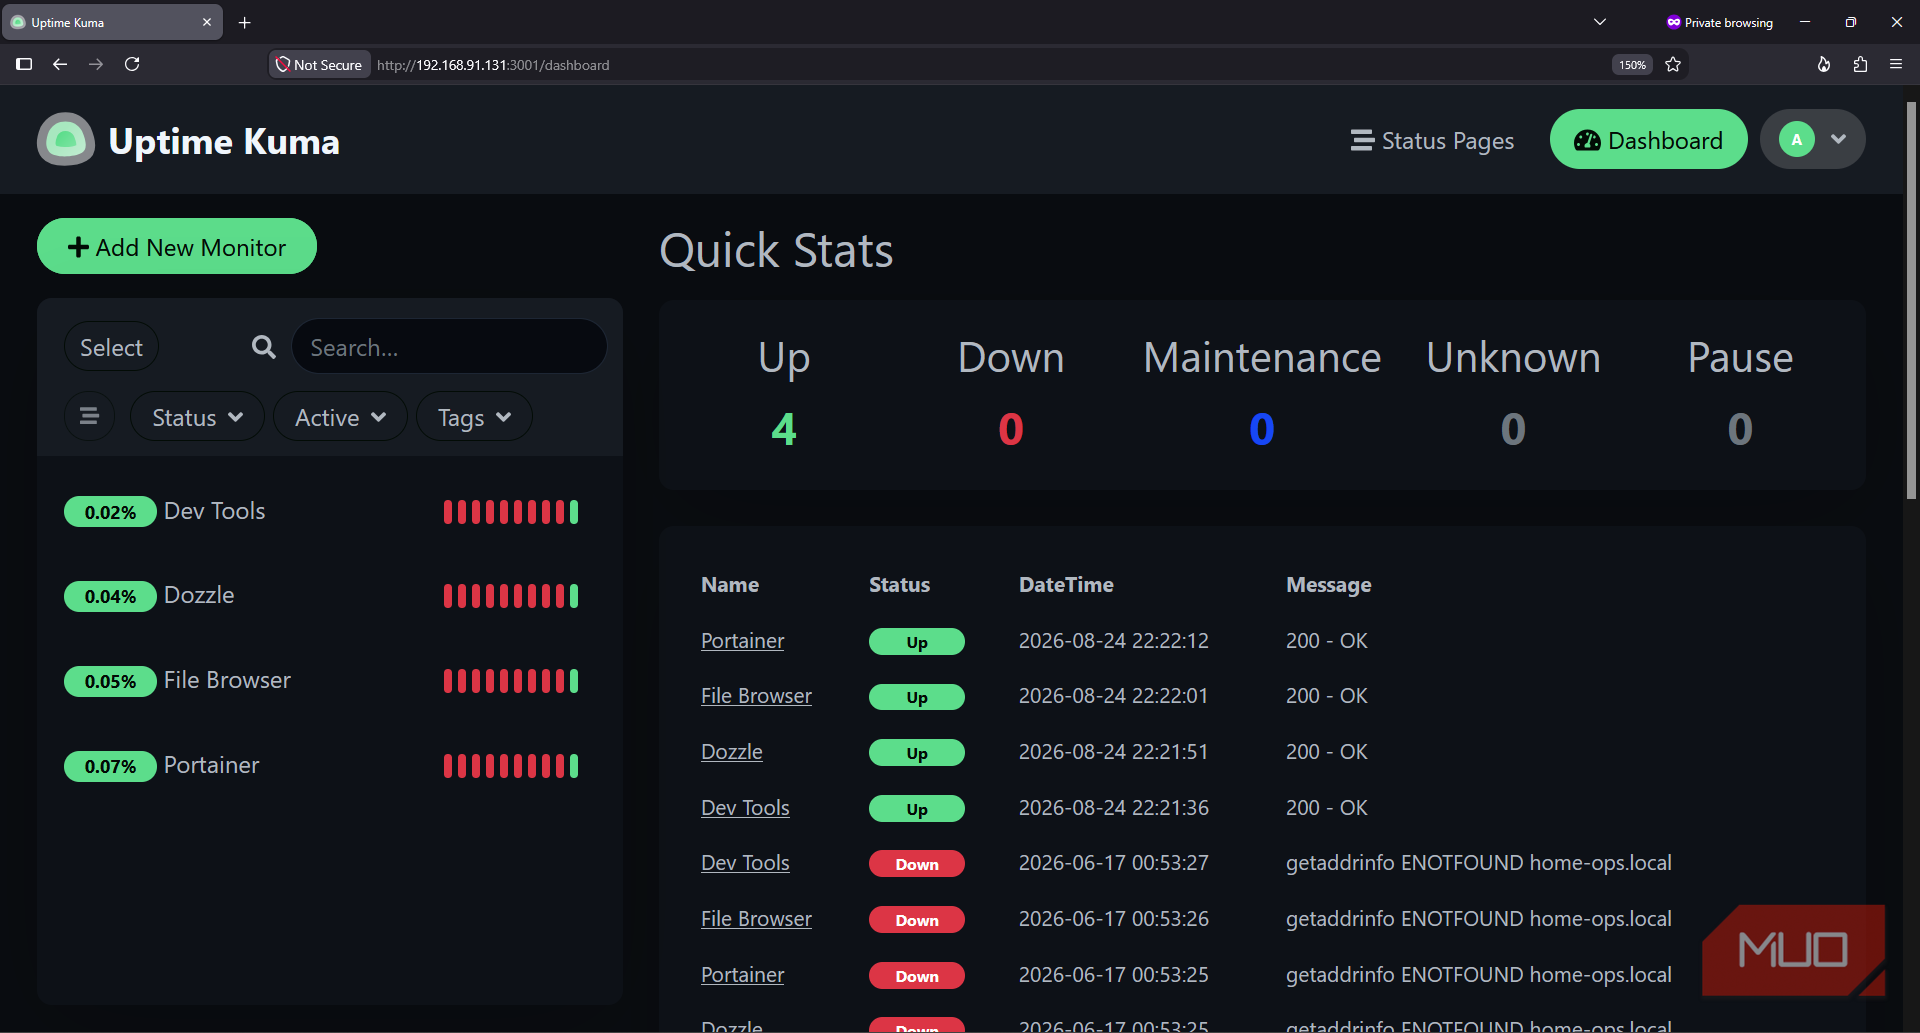
Task: Click the browser forward arrow
Action: (x=96, y=64)
